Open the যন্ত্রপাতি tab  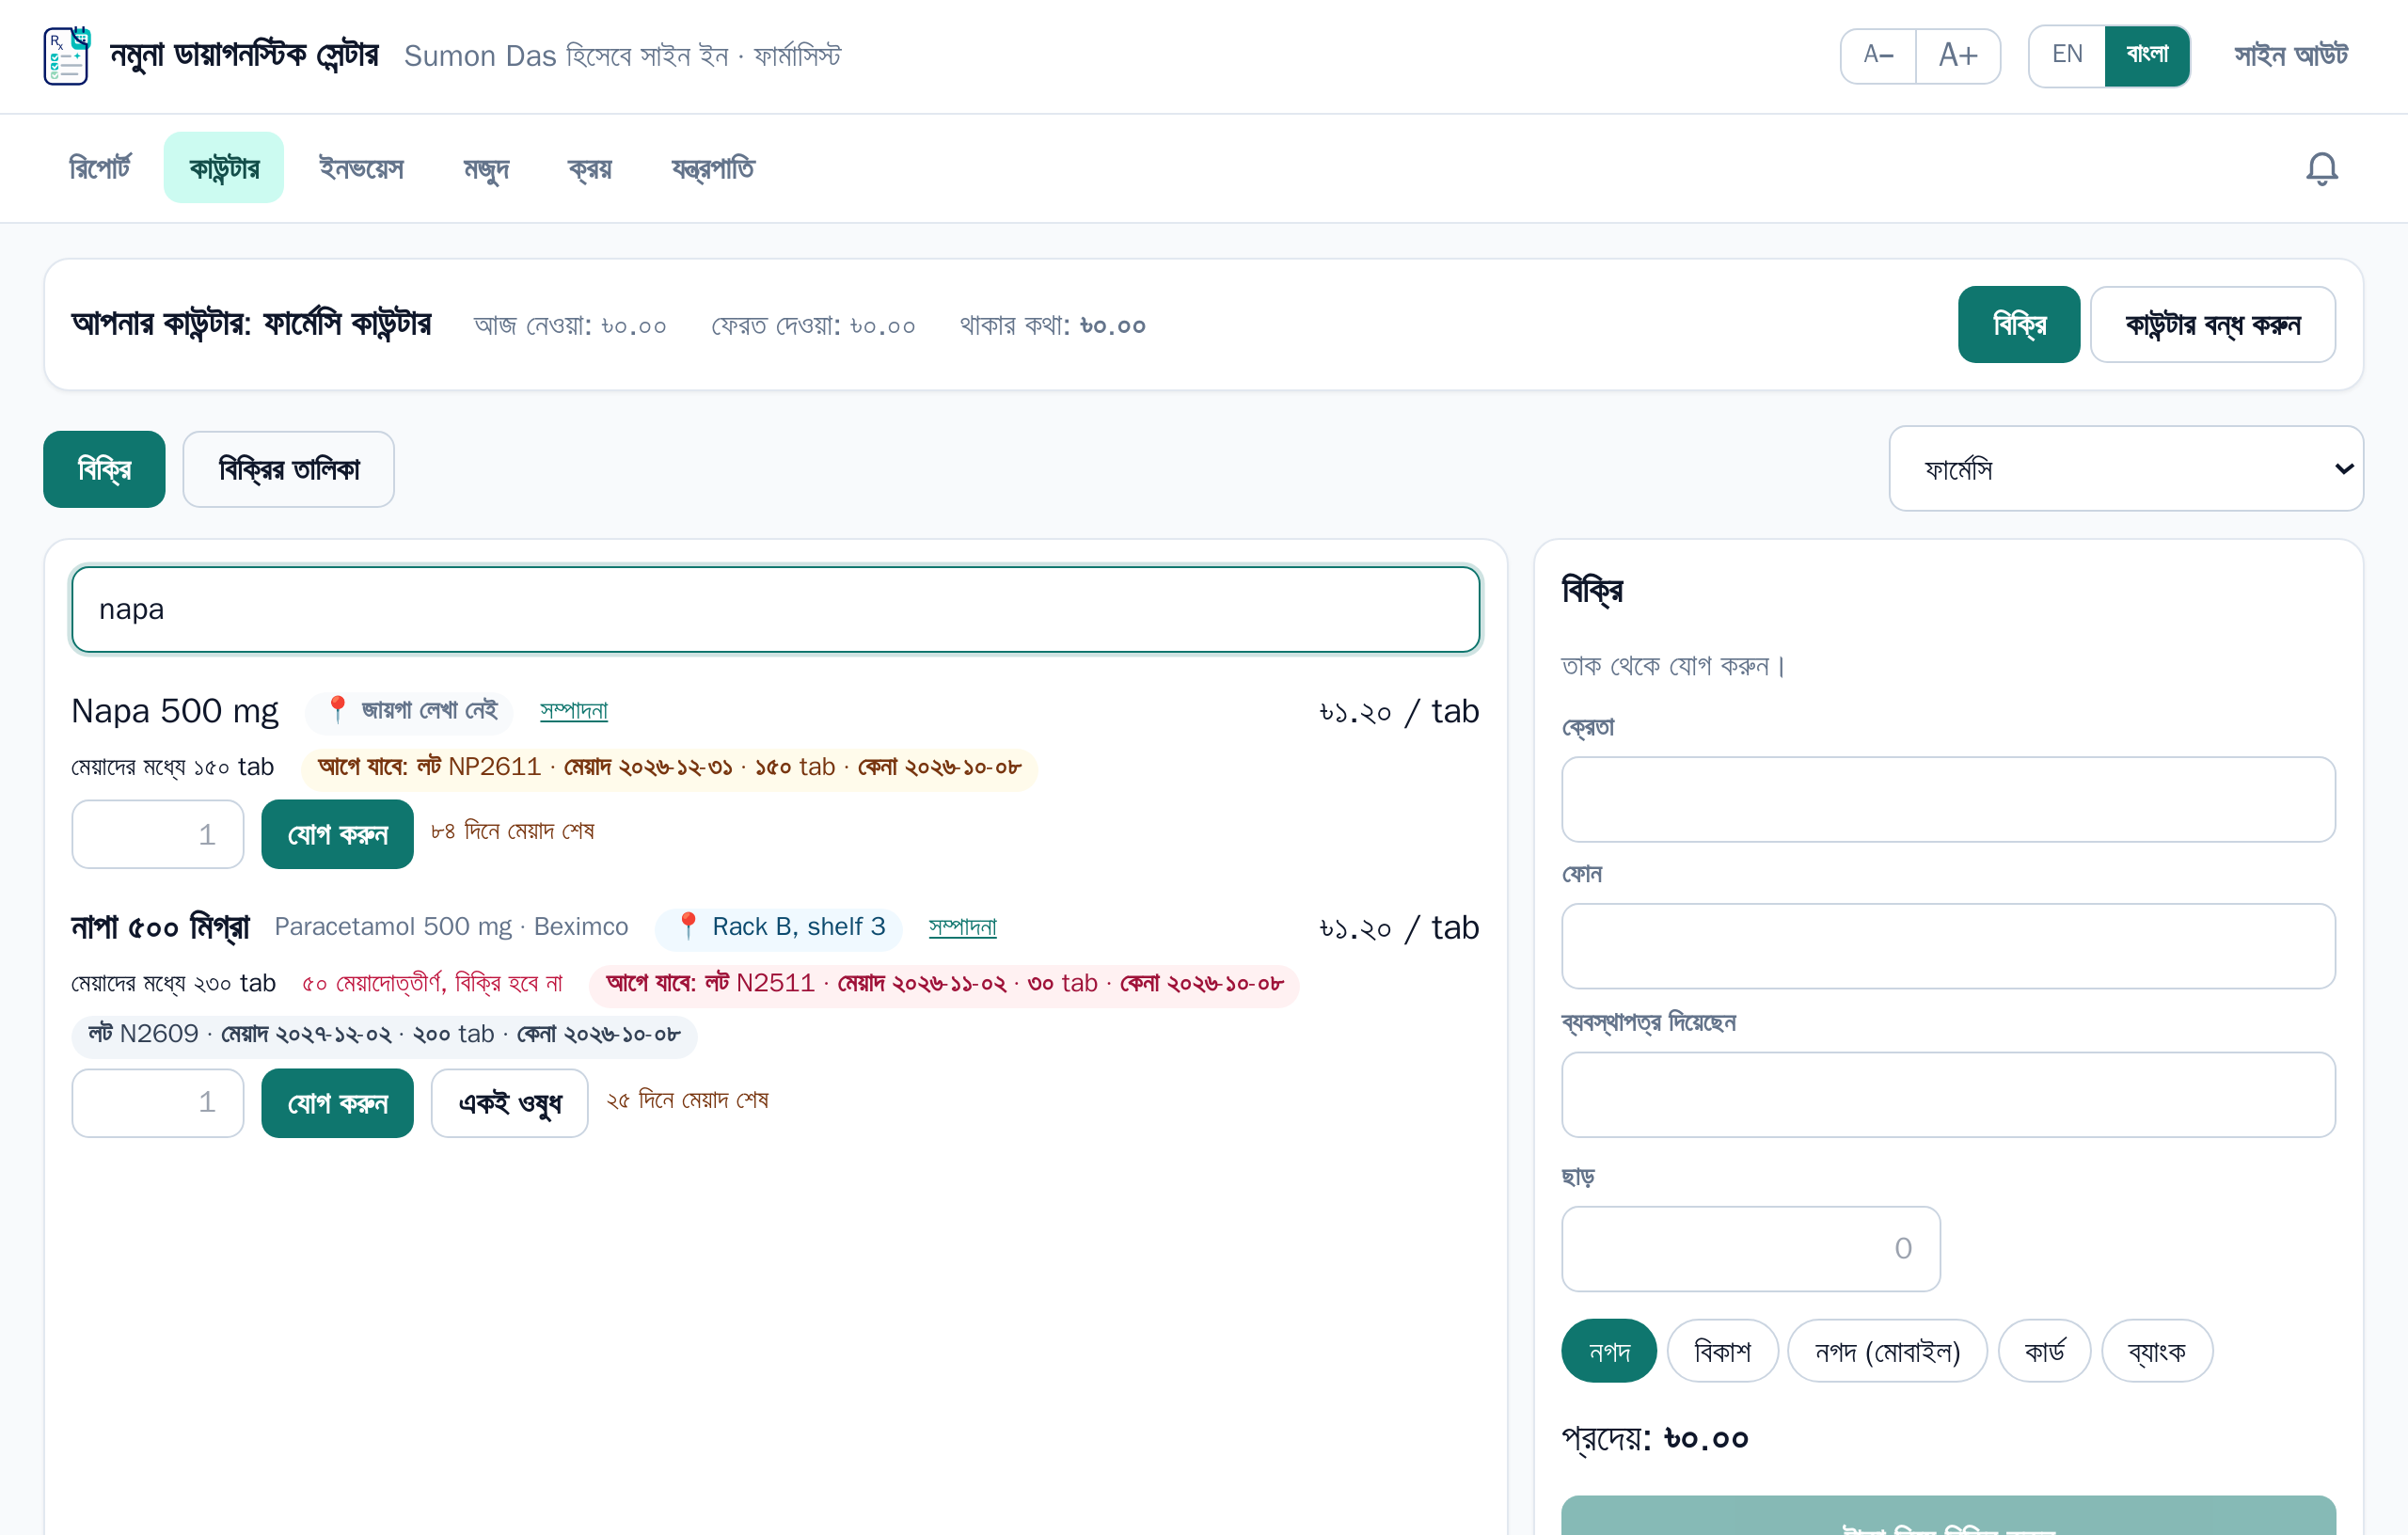pyautogui.click(x=713, y=168)
